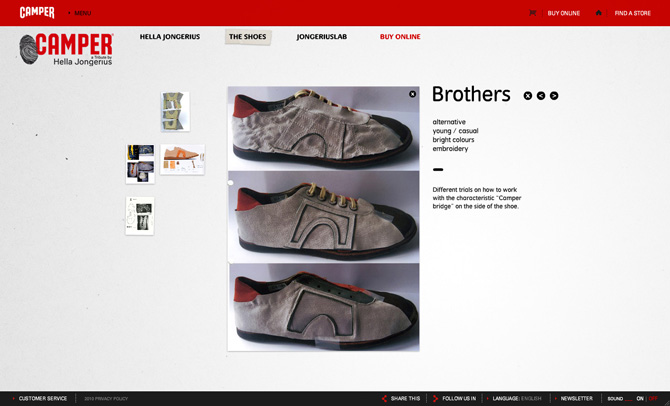Go to next shoe with right arrow icon
Viewport: 670px width, 406px height.
[554, 96]
